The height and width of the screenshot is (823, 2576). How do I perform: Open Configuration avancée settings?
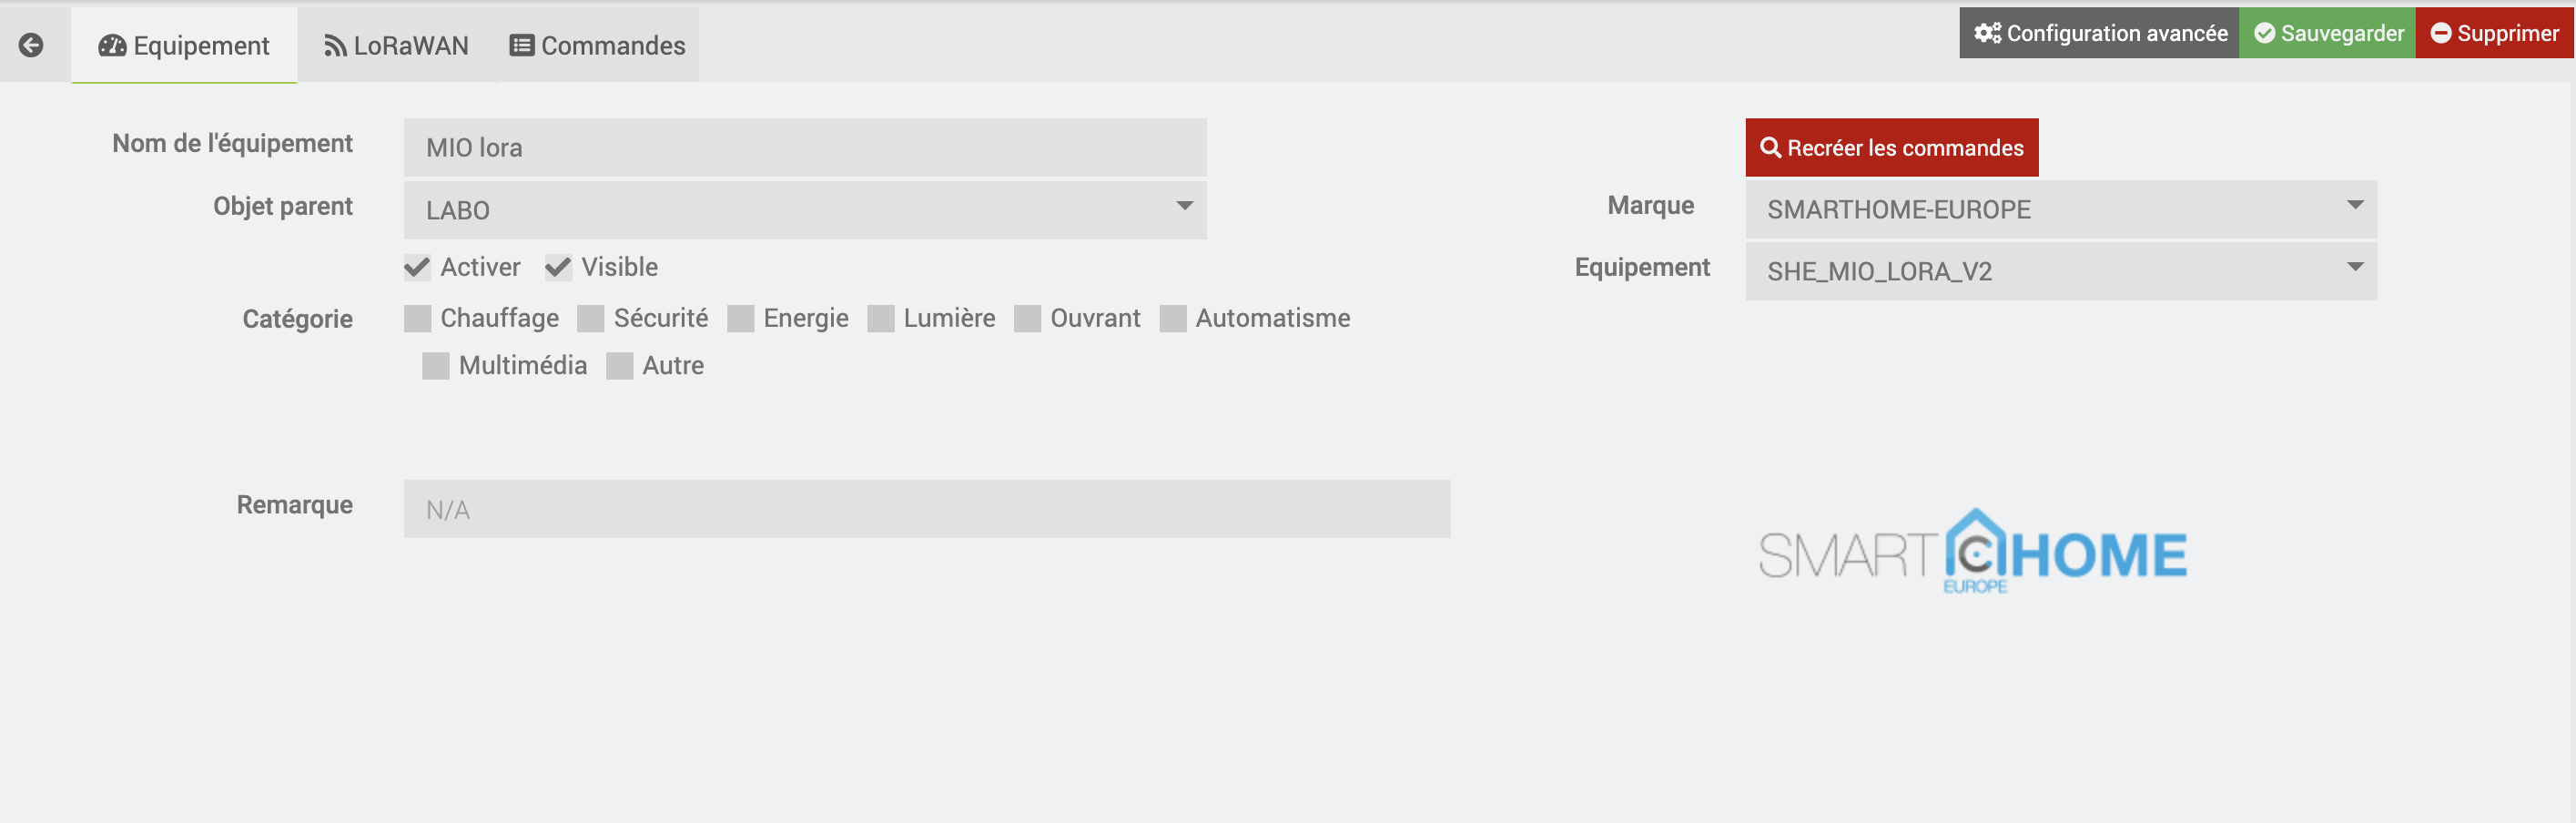coord(2099,33)
